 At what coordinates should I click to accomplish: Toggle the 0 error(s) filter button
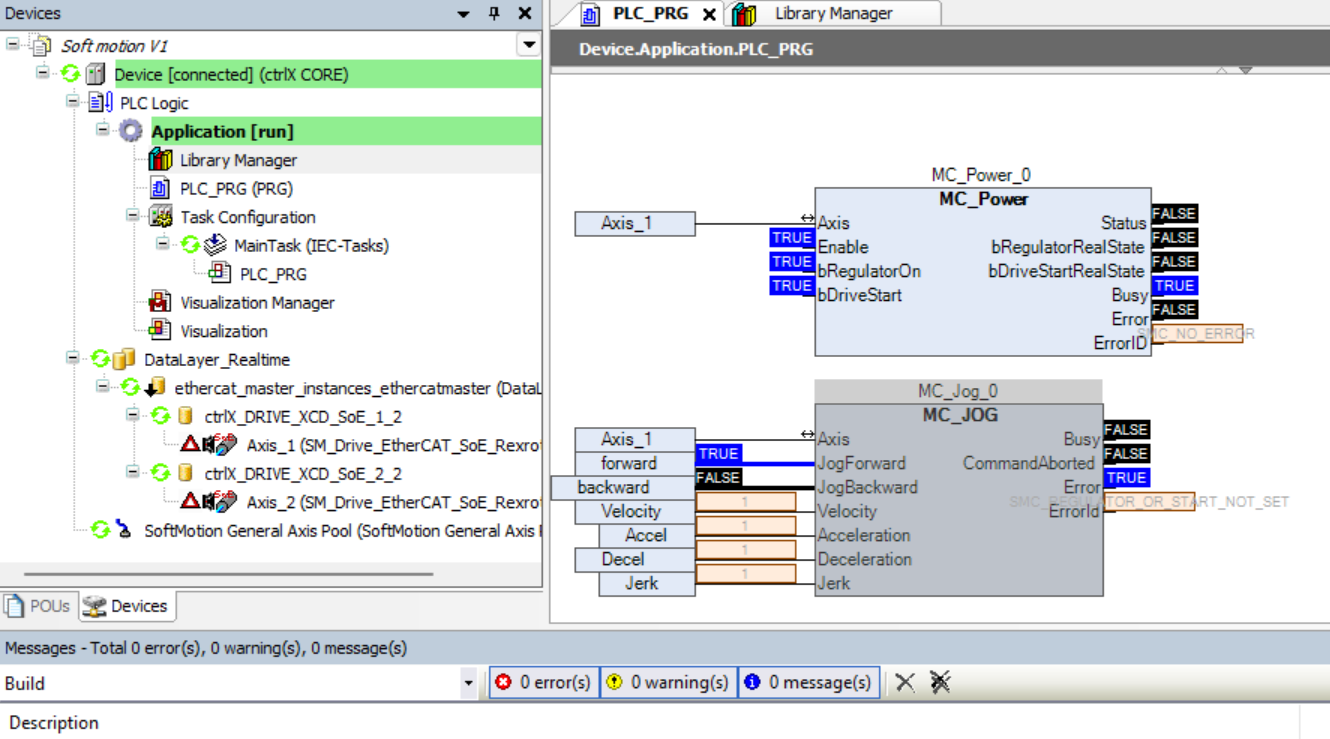click(x=545, y=682)
